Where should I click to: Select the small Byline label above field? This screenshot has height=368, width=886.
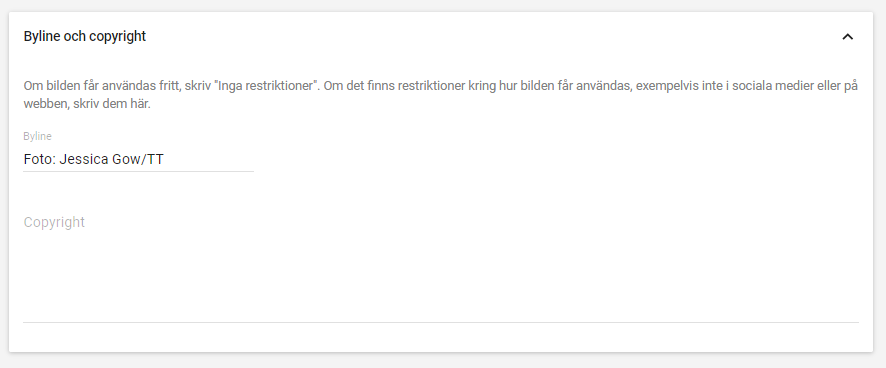[x=37, y=136]
